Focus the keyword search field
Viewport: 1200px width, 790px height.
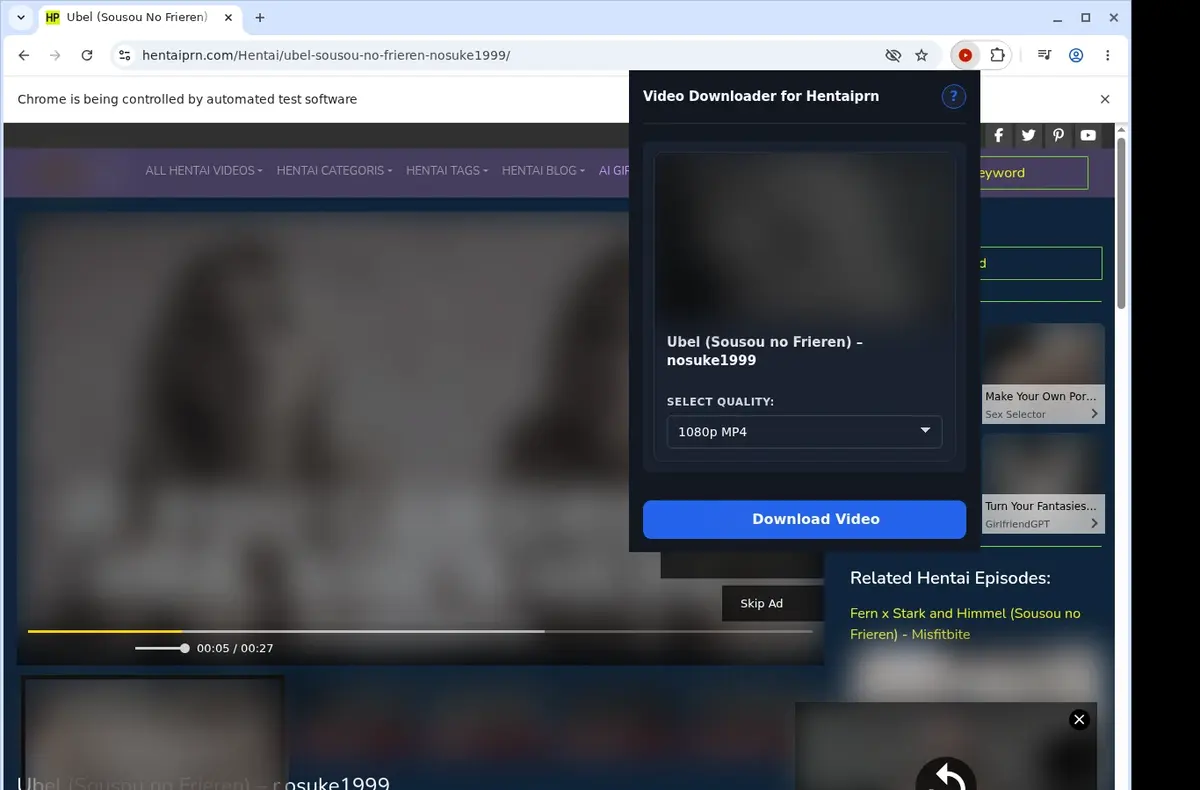(1033, 173)
